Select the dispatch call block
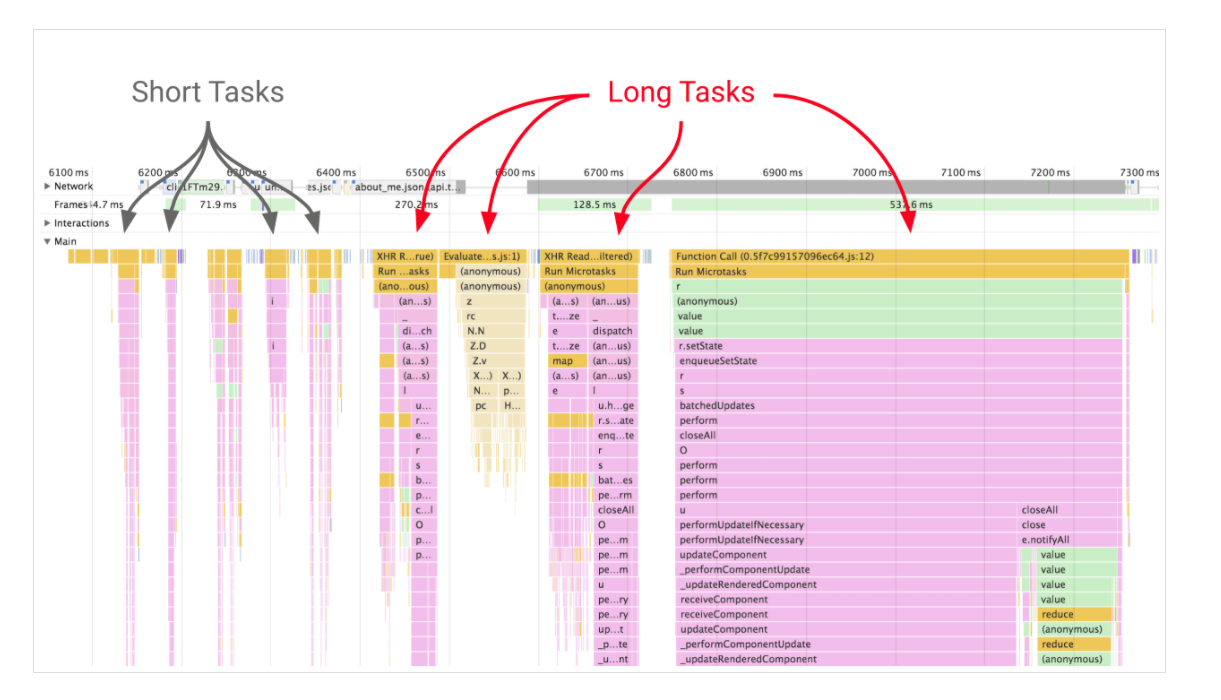 (x=612, y=331)
